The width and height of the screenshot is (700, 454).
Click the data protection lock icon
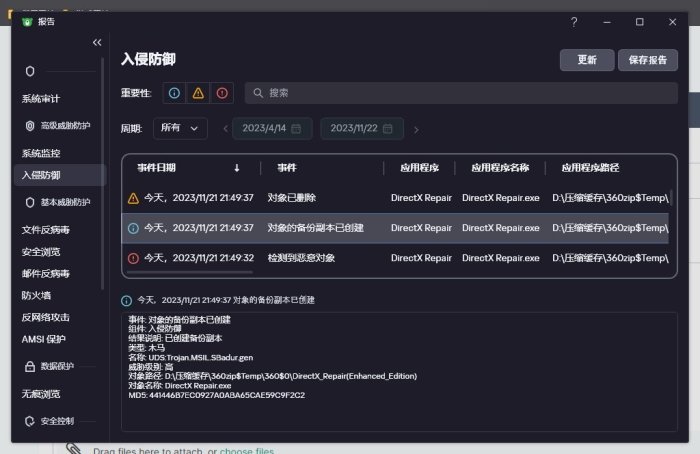(30, 367)
